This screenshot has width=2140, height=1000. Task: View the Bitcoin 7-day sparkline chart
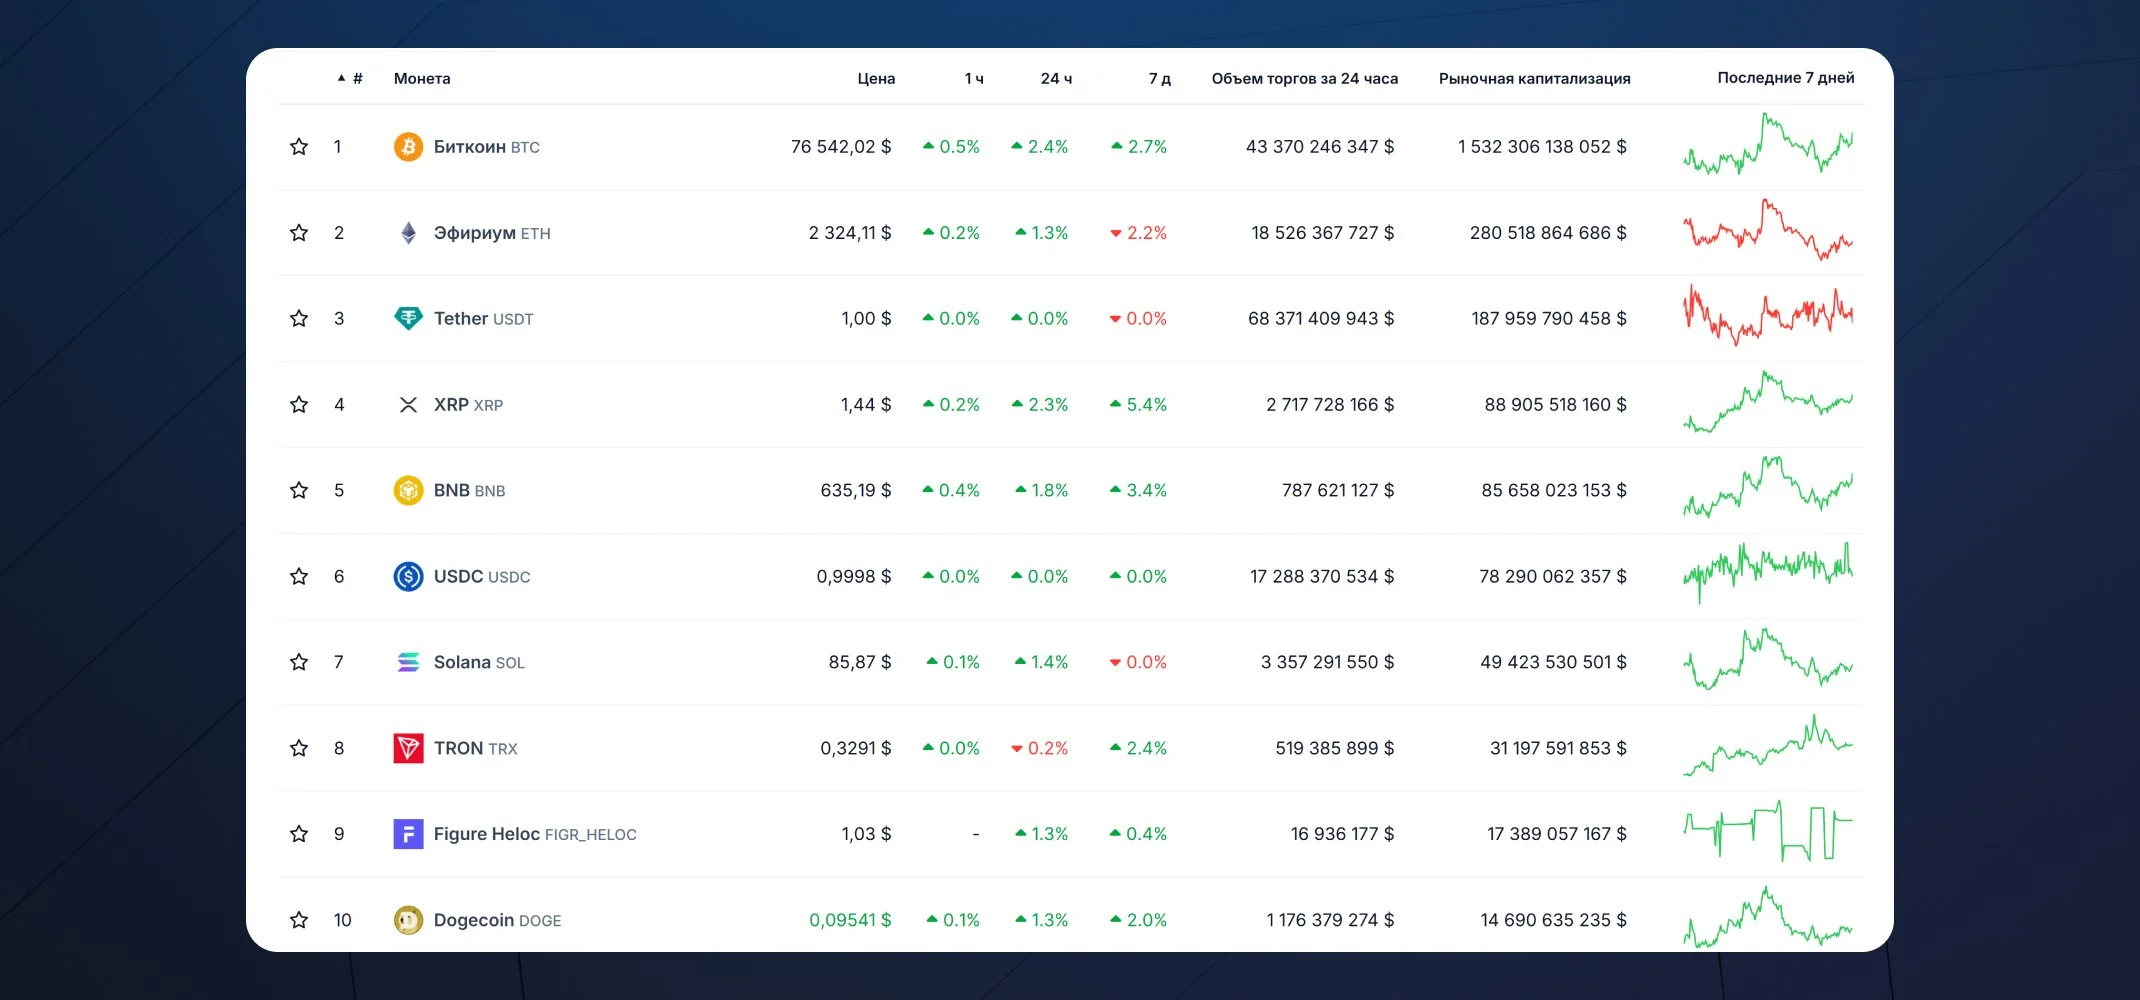coord(1768,143)
